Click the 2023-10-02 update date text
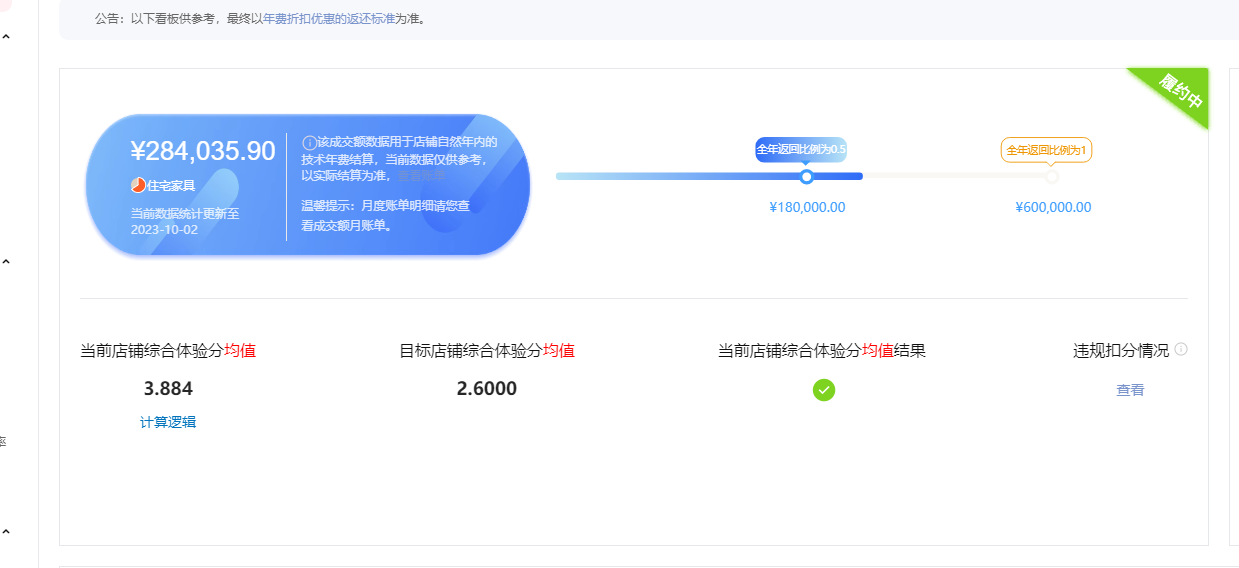 click(164, 229)
